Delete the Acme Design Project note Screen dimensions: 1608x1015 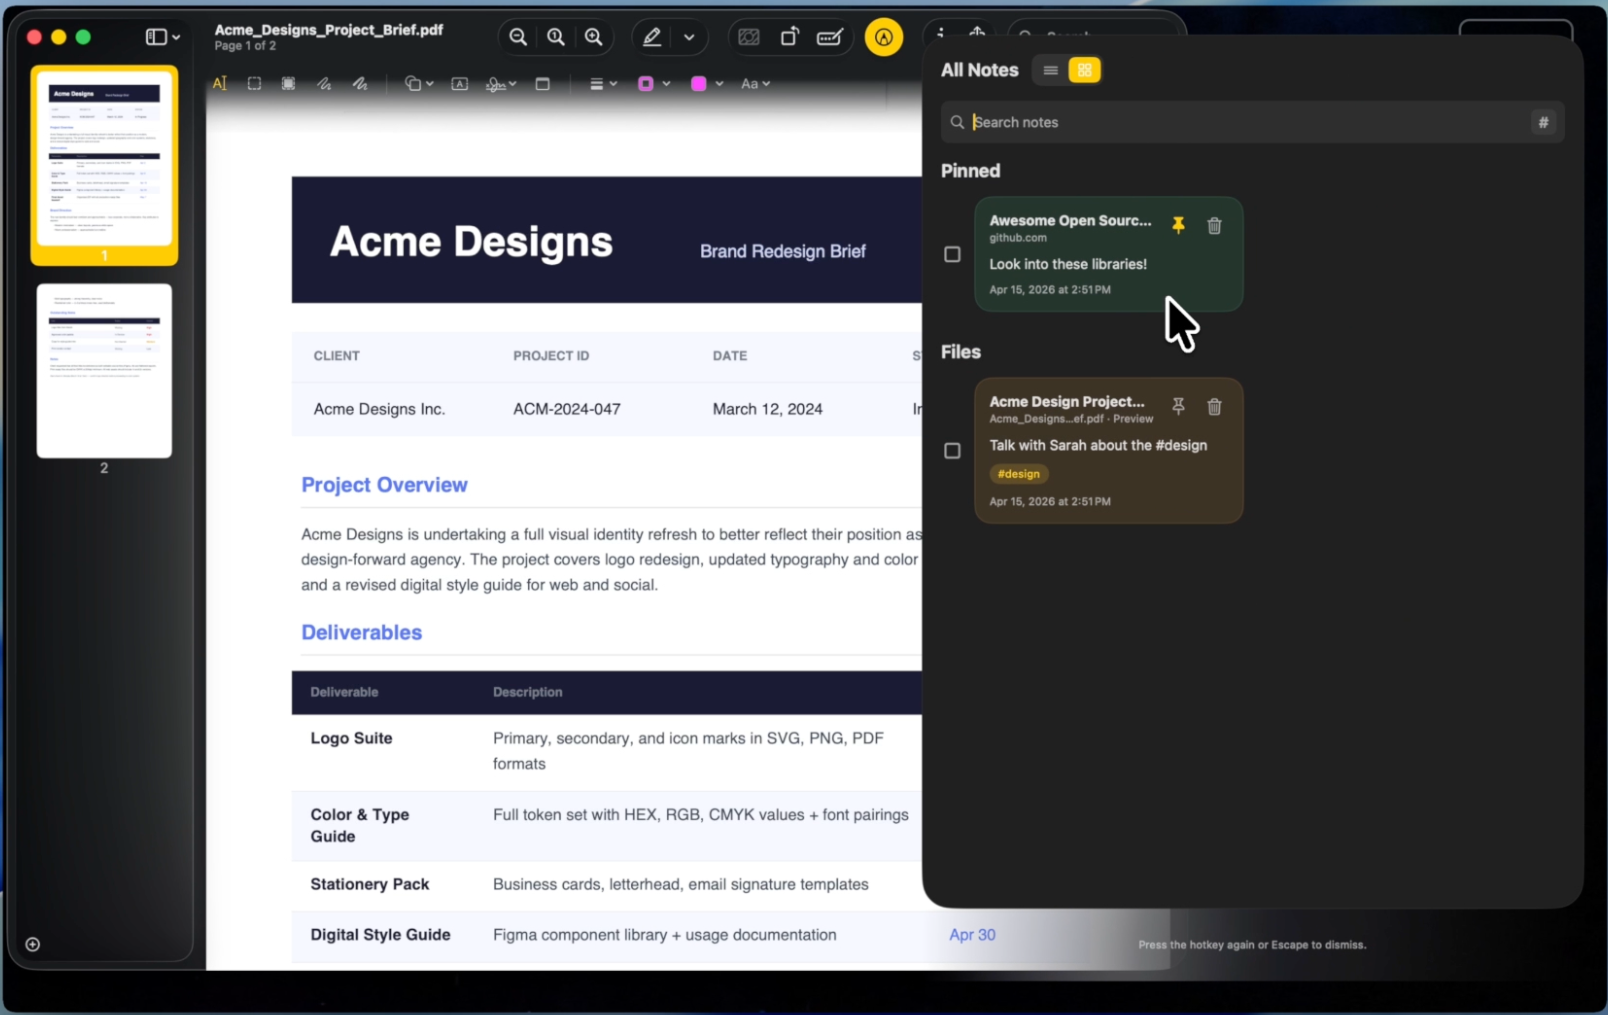(1214, 406)
